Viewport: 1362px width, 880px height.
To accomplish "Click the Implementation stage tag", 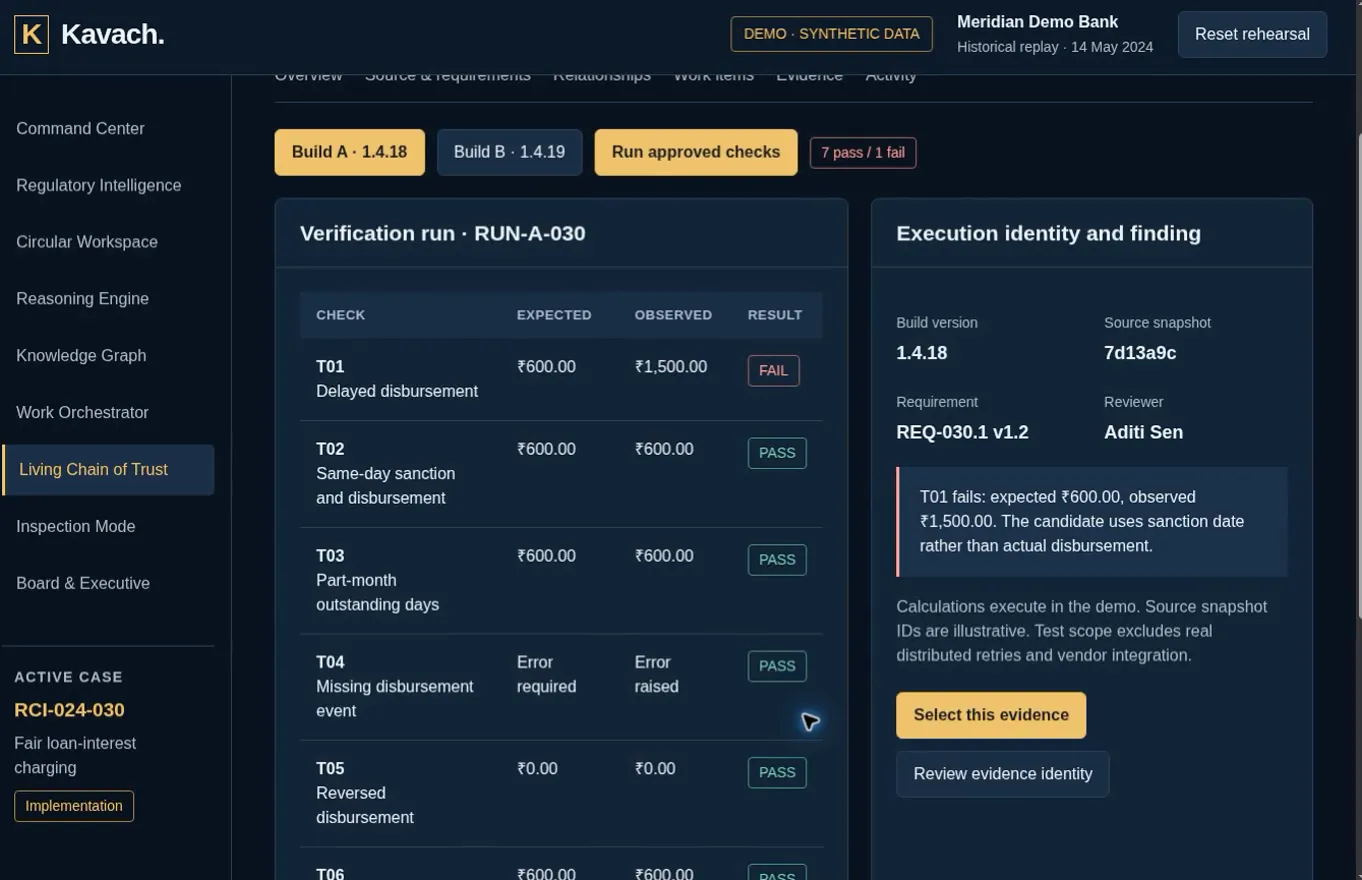I will (74, 806).
